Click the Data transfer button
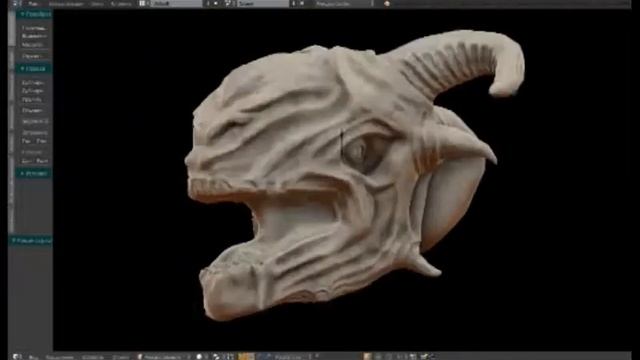This screenshot has width=640, height=360. [27, 161]
